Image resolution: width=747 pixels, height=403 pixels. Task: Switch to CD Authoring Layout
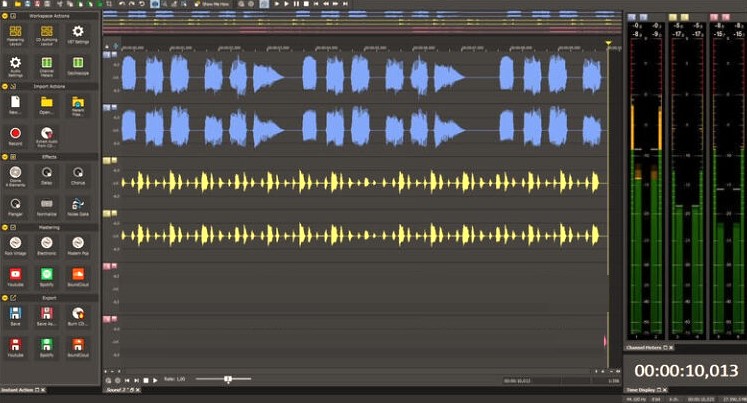[47, 35]
